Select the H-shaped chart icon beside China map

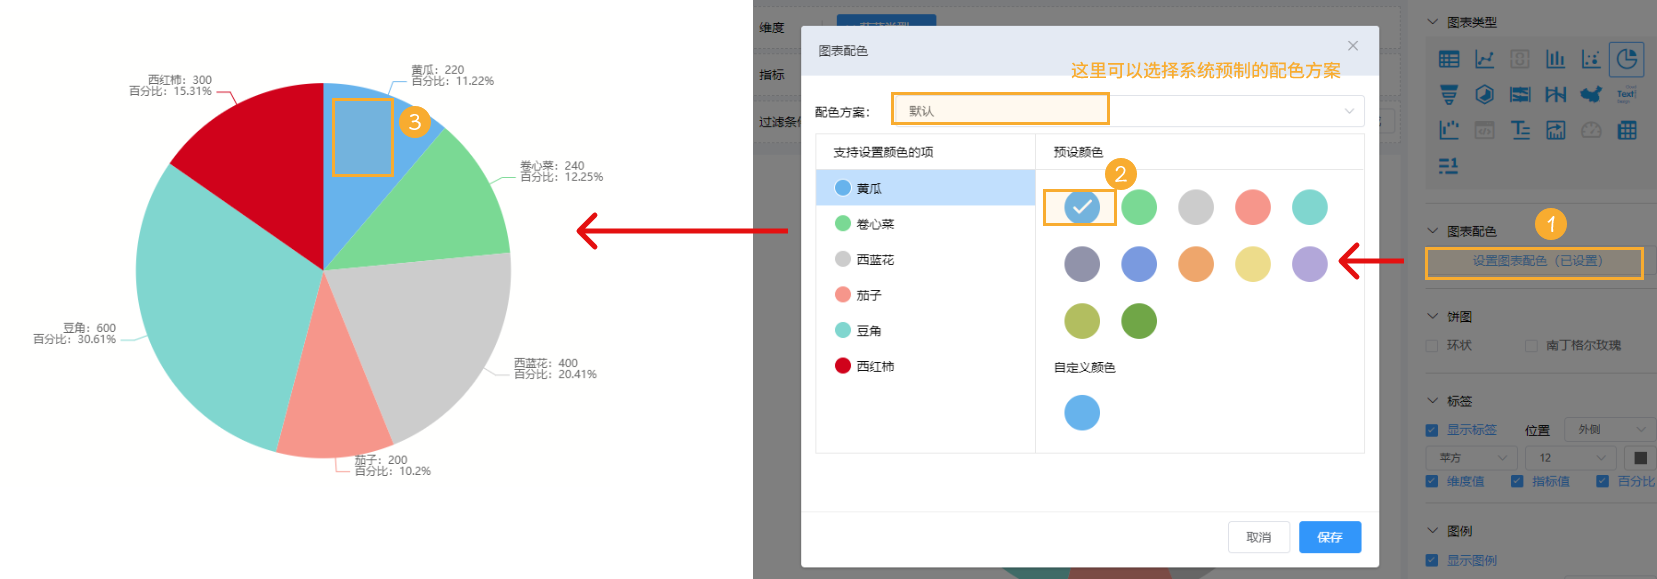pos(1555,95)
